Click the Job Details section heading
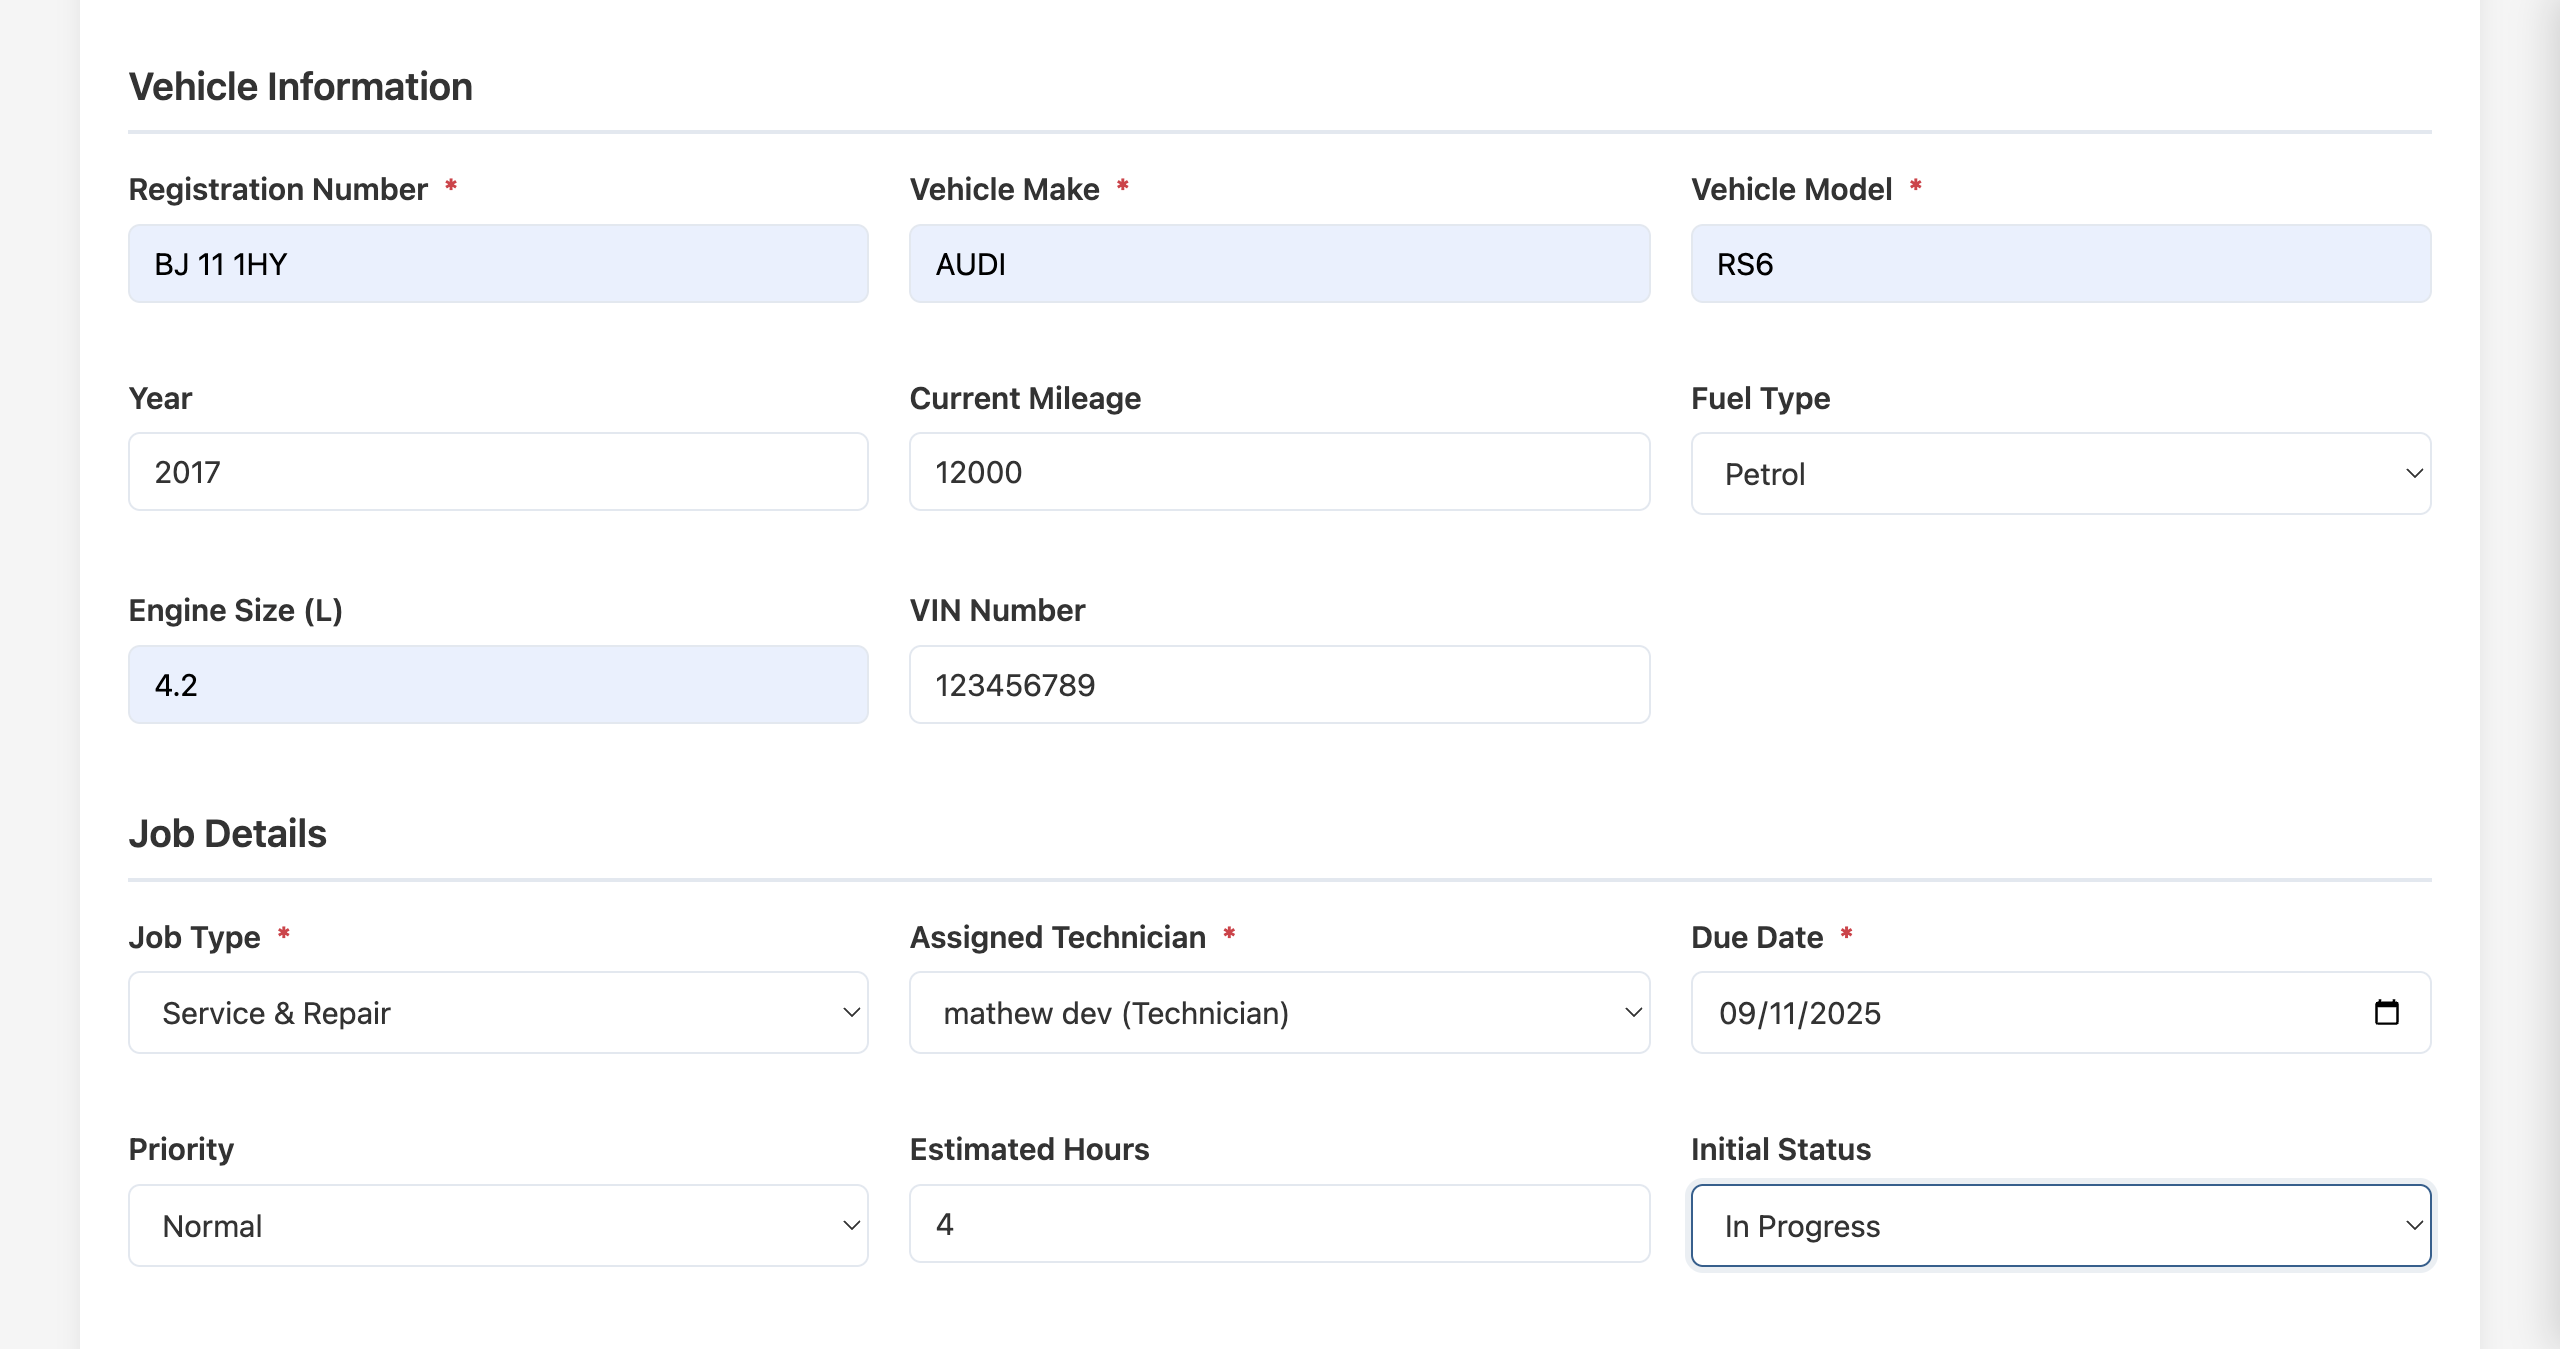 tap(227, 832)
